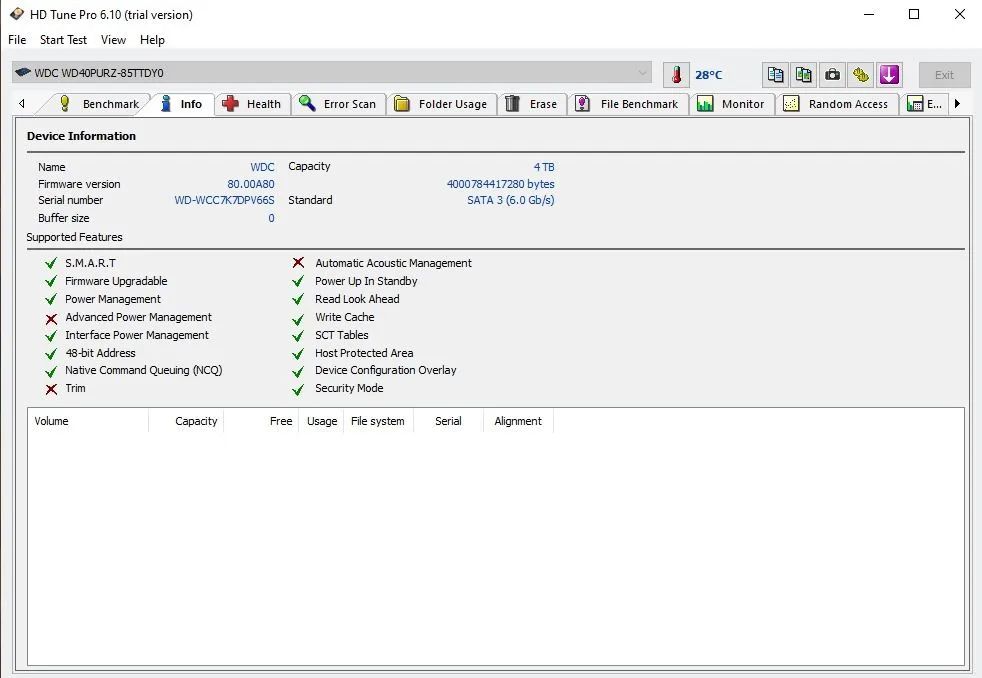Click the SATA 3 (6.0 Gb/s) value
Viewport: 982px width, 678px height.
pyautogui.click(x=510, y=200)
